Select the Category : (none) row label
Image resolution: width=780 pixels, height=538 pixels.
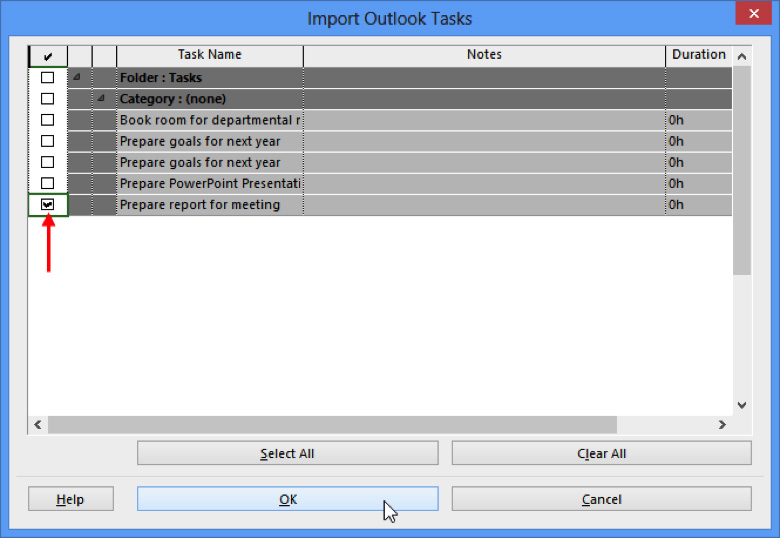pos(173,98)
